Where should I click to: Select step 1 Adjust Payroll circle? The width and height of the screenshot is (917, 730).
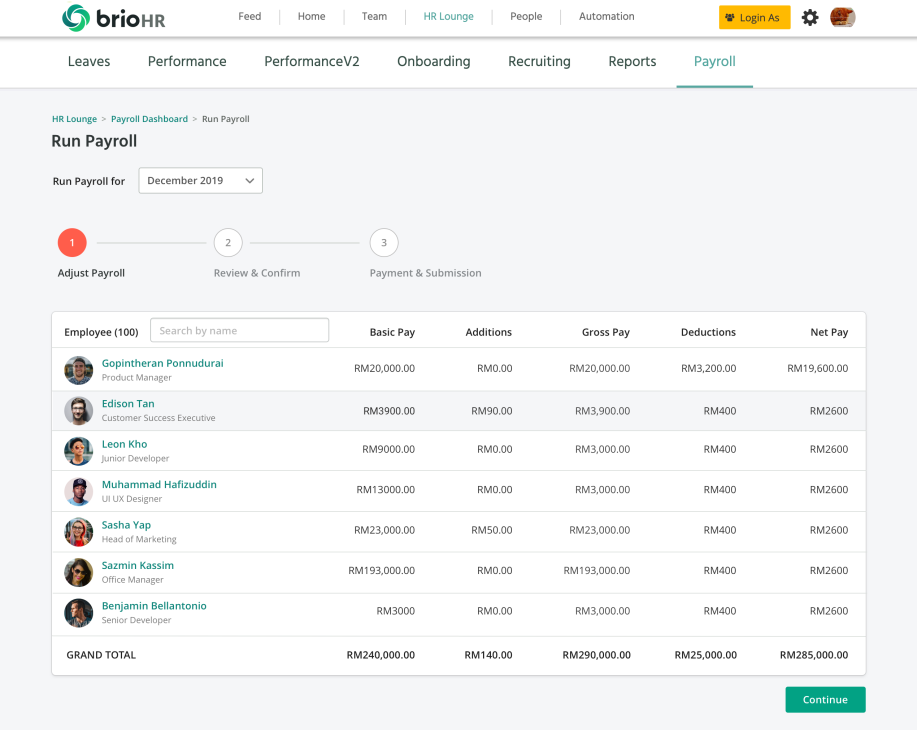pyautogui.click(x=72, y=243)
